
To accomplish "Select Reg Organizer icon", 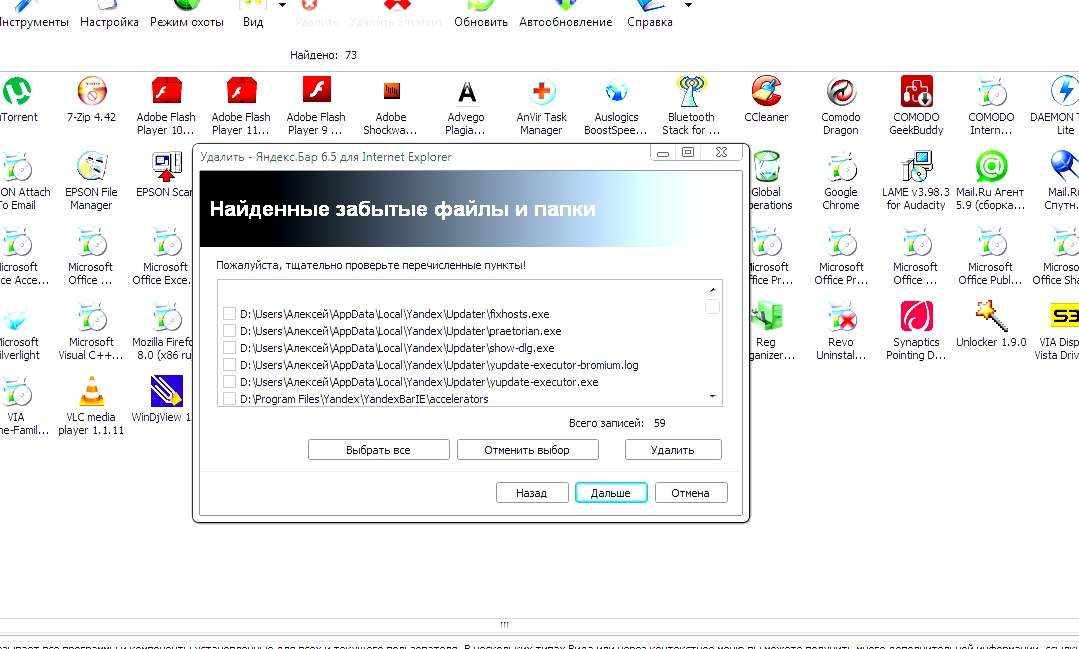I will coord(766,317).
